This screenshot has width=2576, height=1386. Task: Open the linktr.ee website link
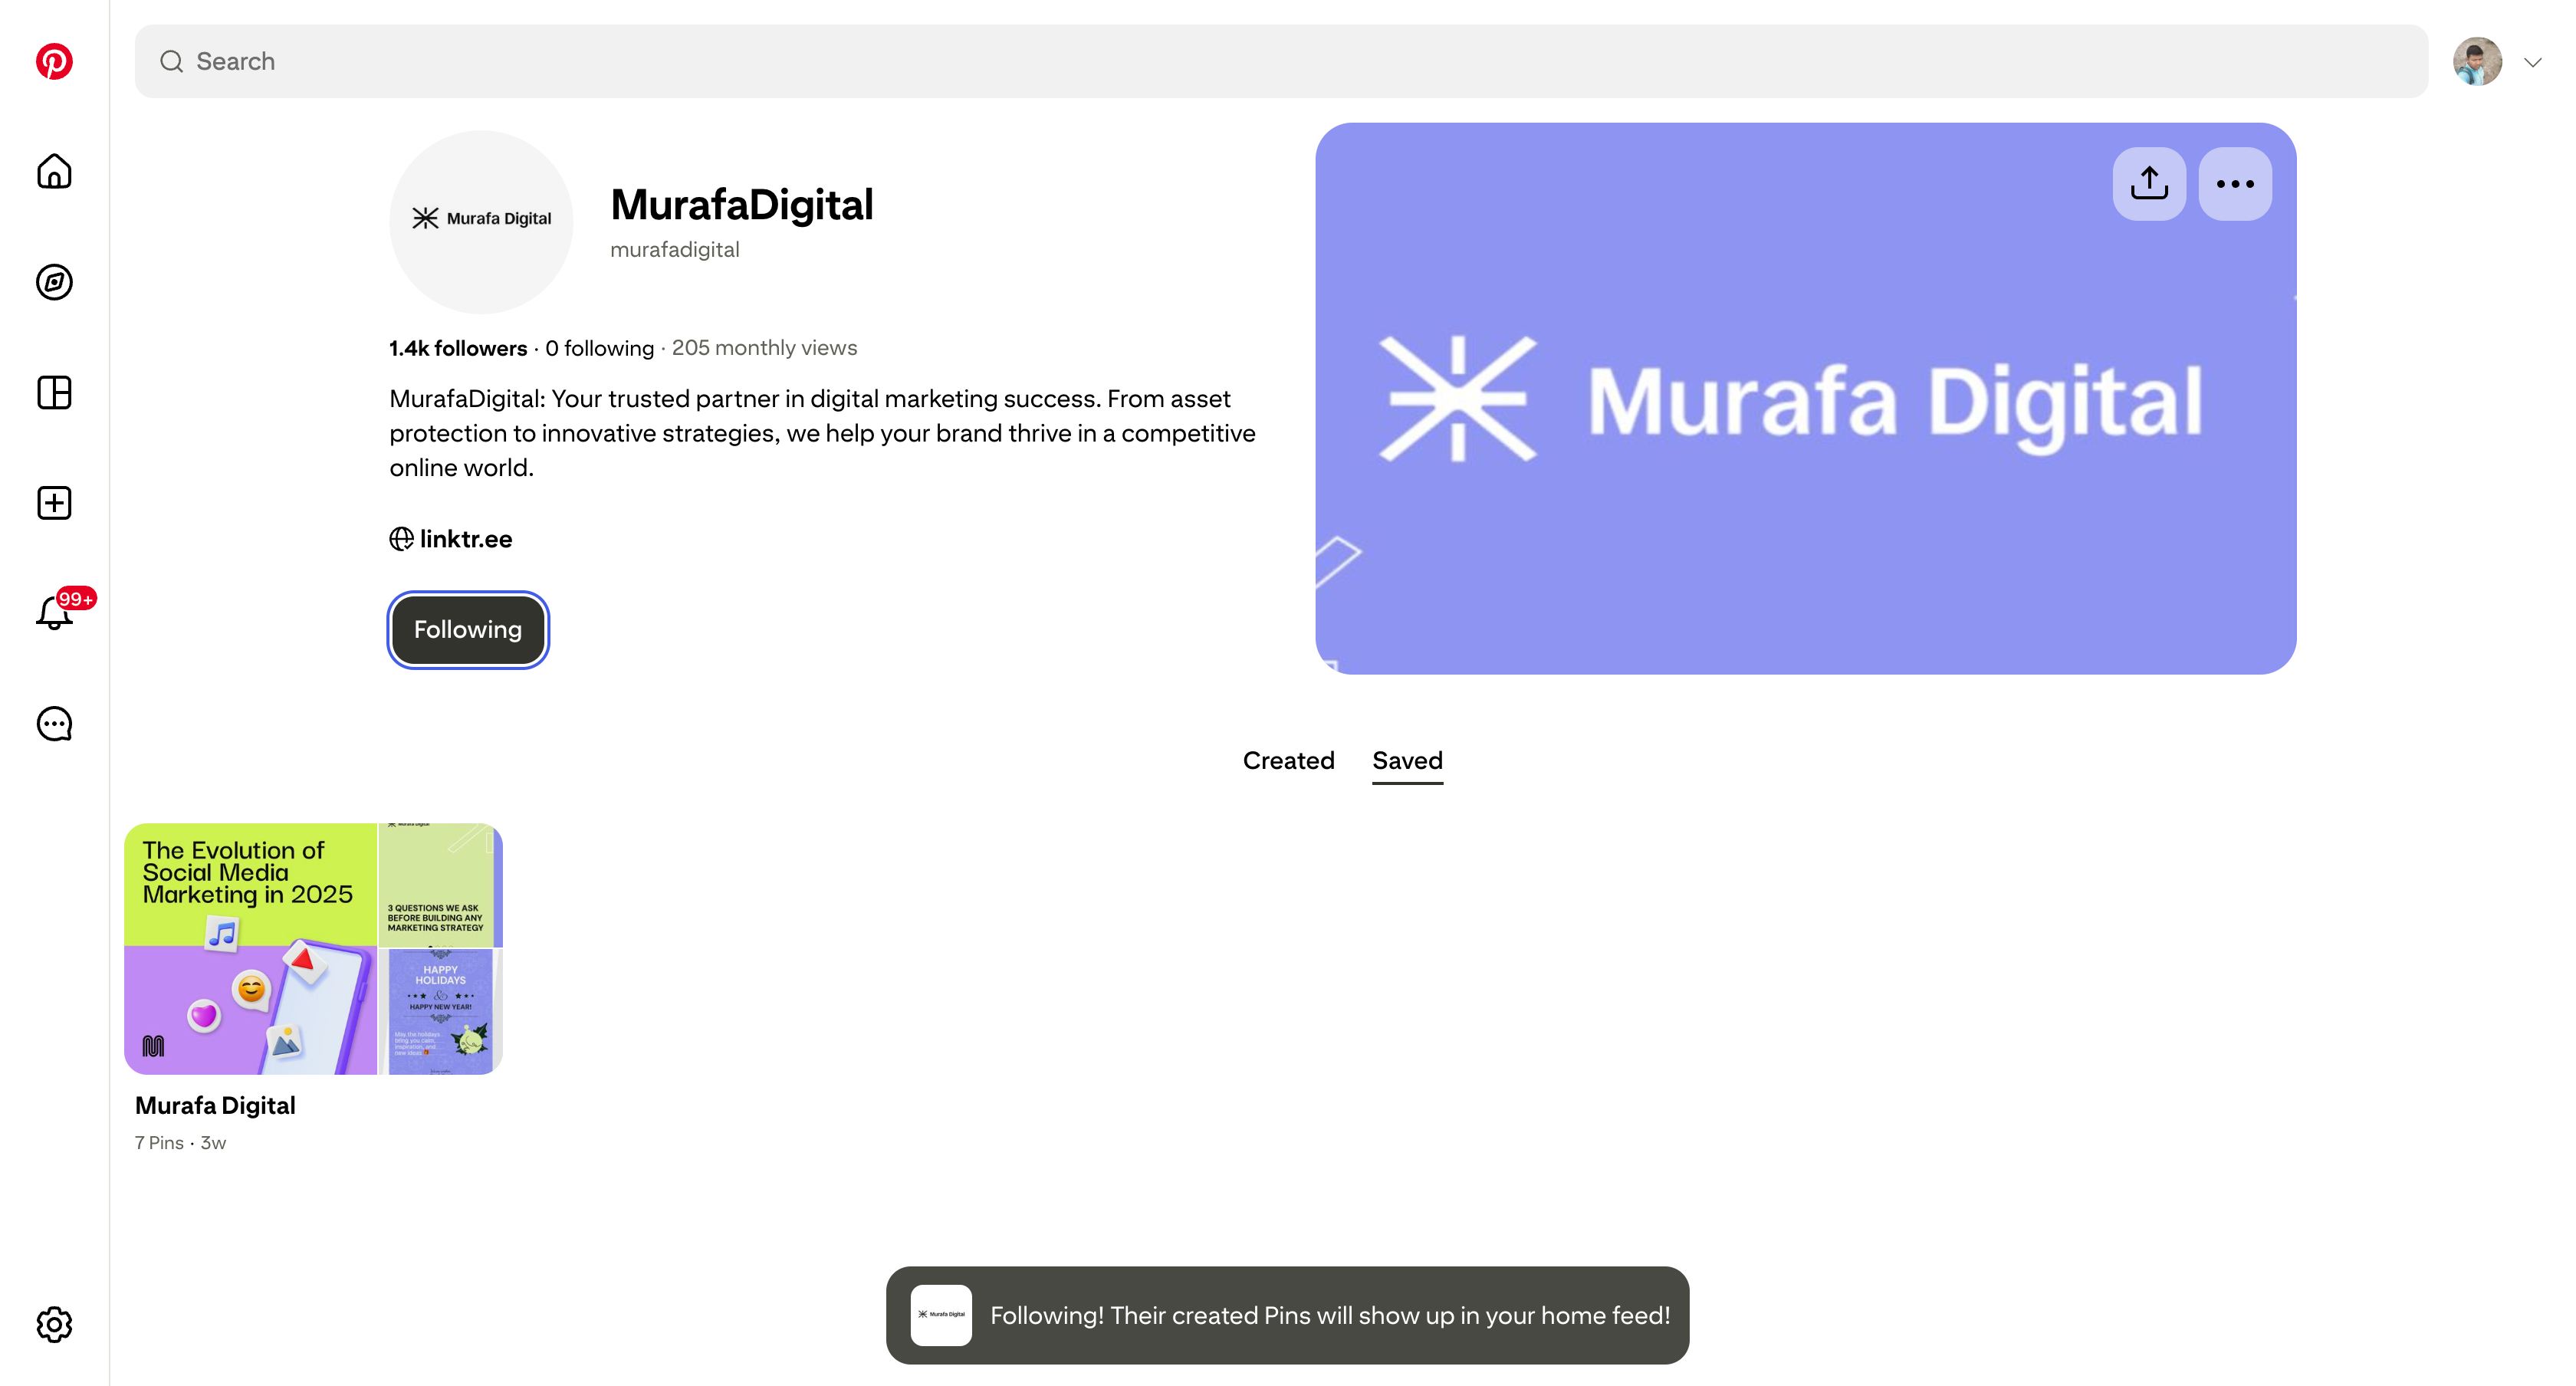coord(465,539)
